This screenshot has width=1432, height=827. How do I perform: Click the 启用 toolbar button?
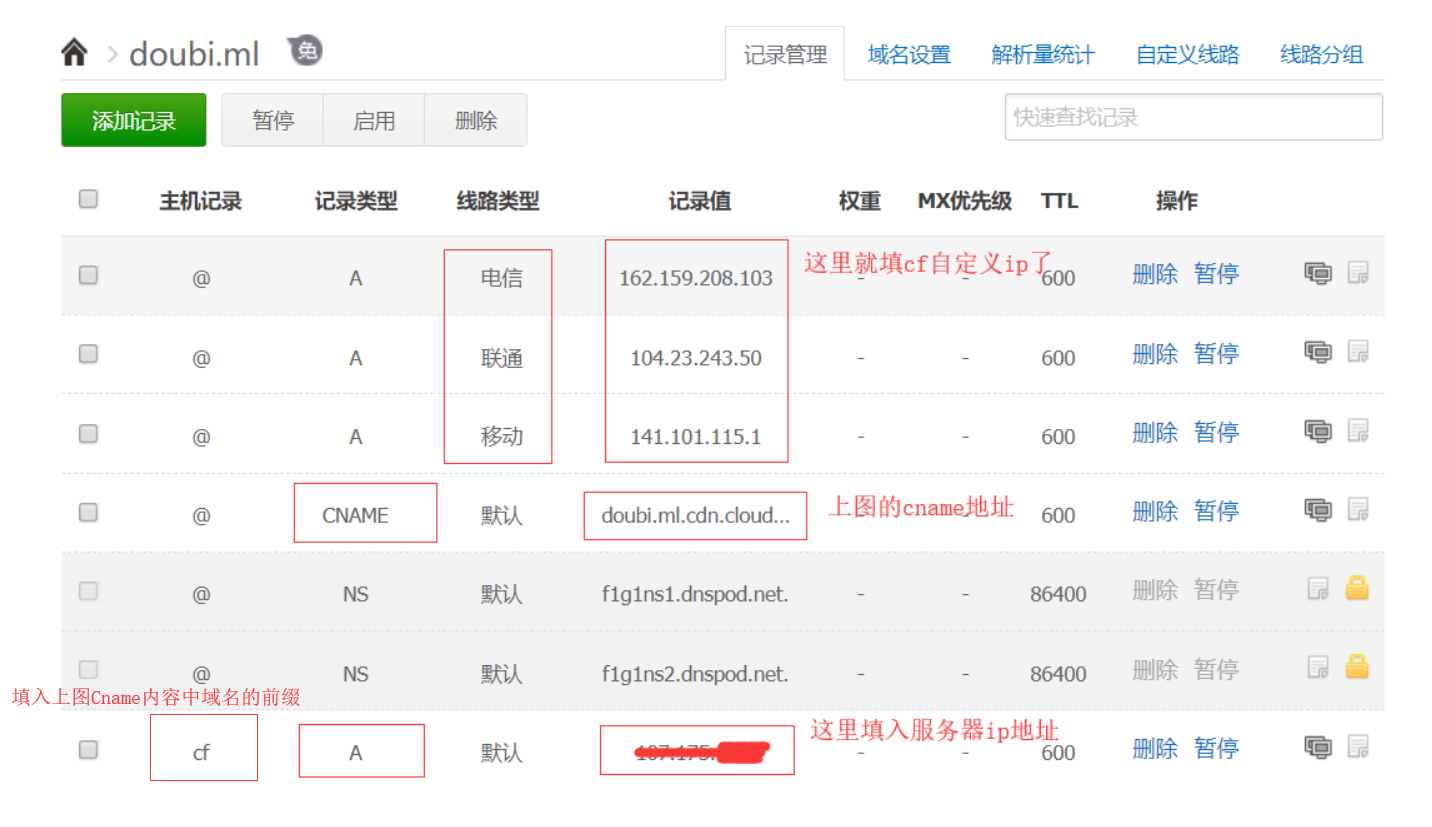click(374, 120)
